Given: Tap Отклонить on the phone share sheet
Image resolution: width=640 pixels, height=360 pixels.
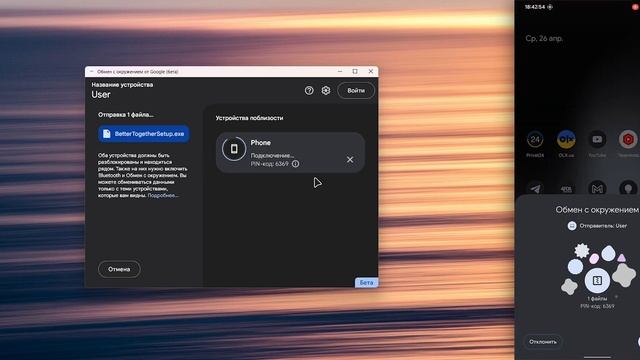Looking at the screenshot, I should 543,342.
